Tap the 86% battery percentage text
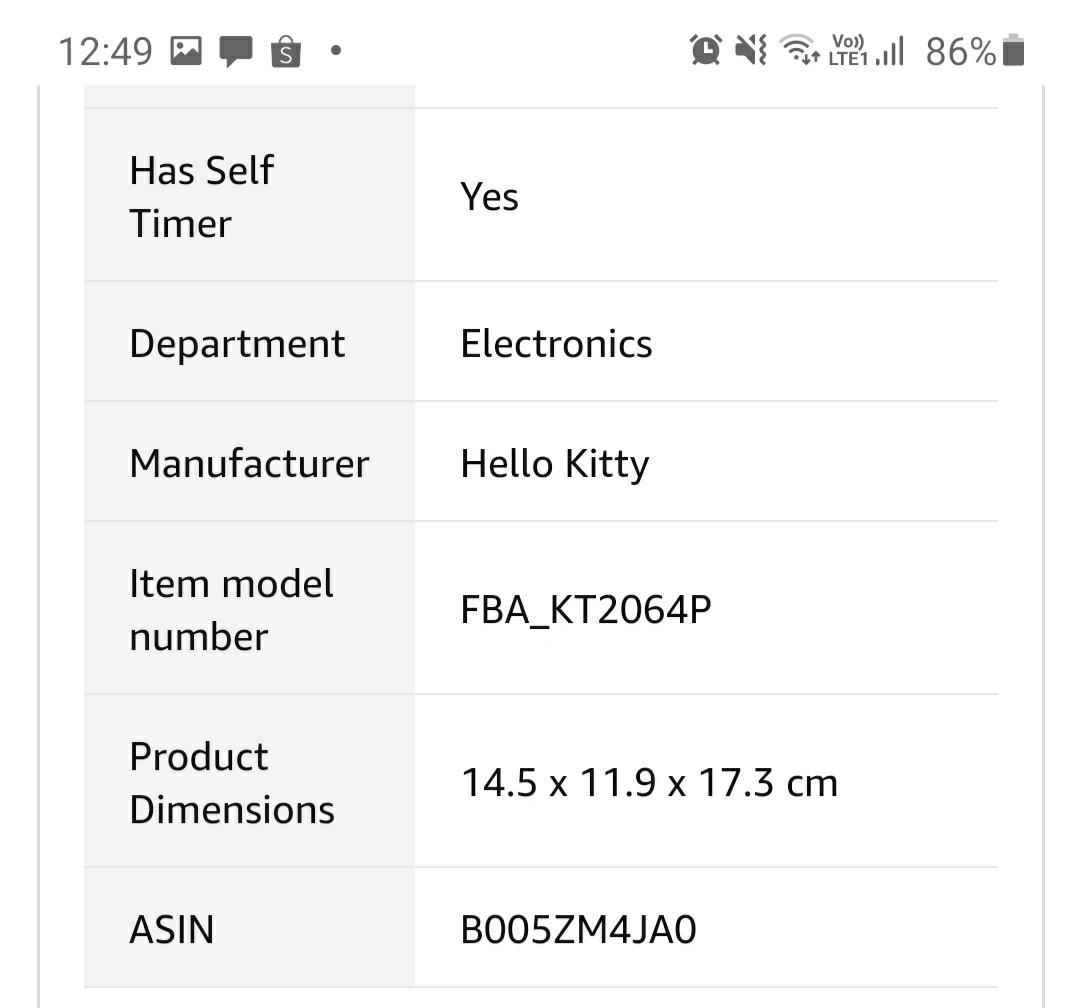The height and width of the screenshot is (1008, 1080). point(960,51)
